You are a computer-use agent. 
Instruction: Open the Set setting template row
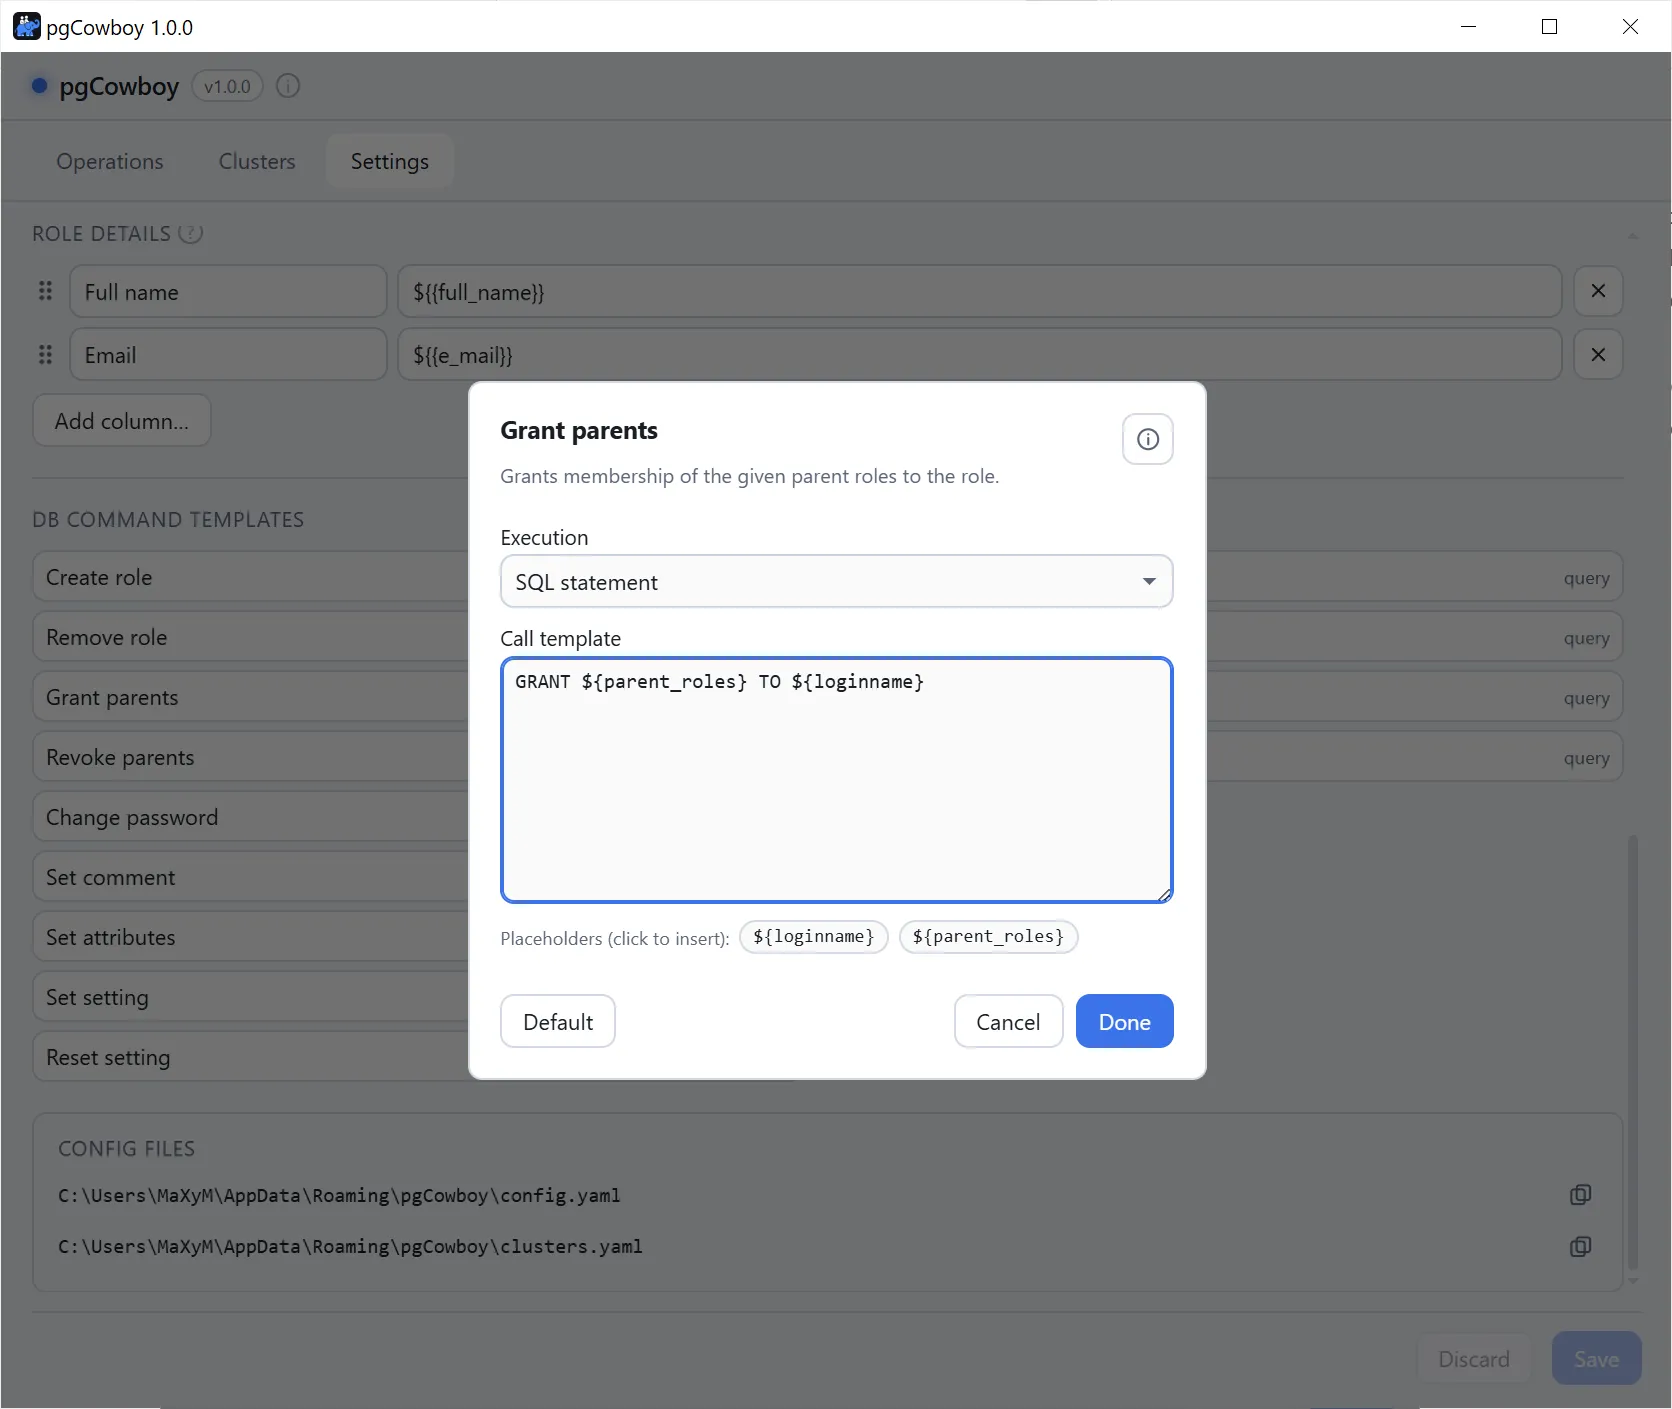(250, 997)
